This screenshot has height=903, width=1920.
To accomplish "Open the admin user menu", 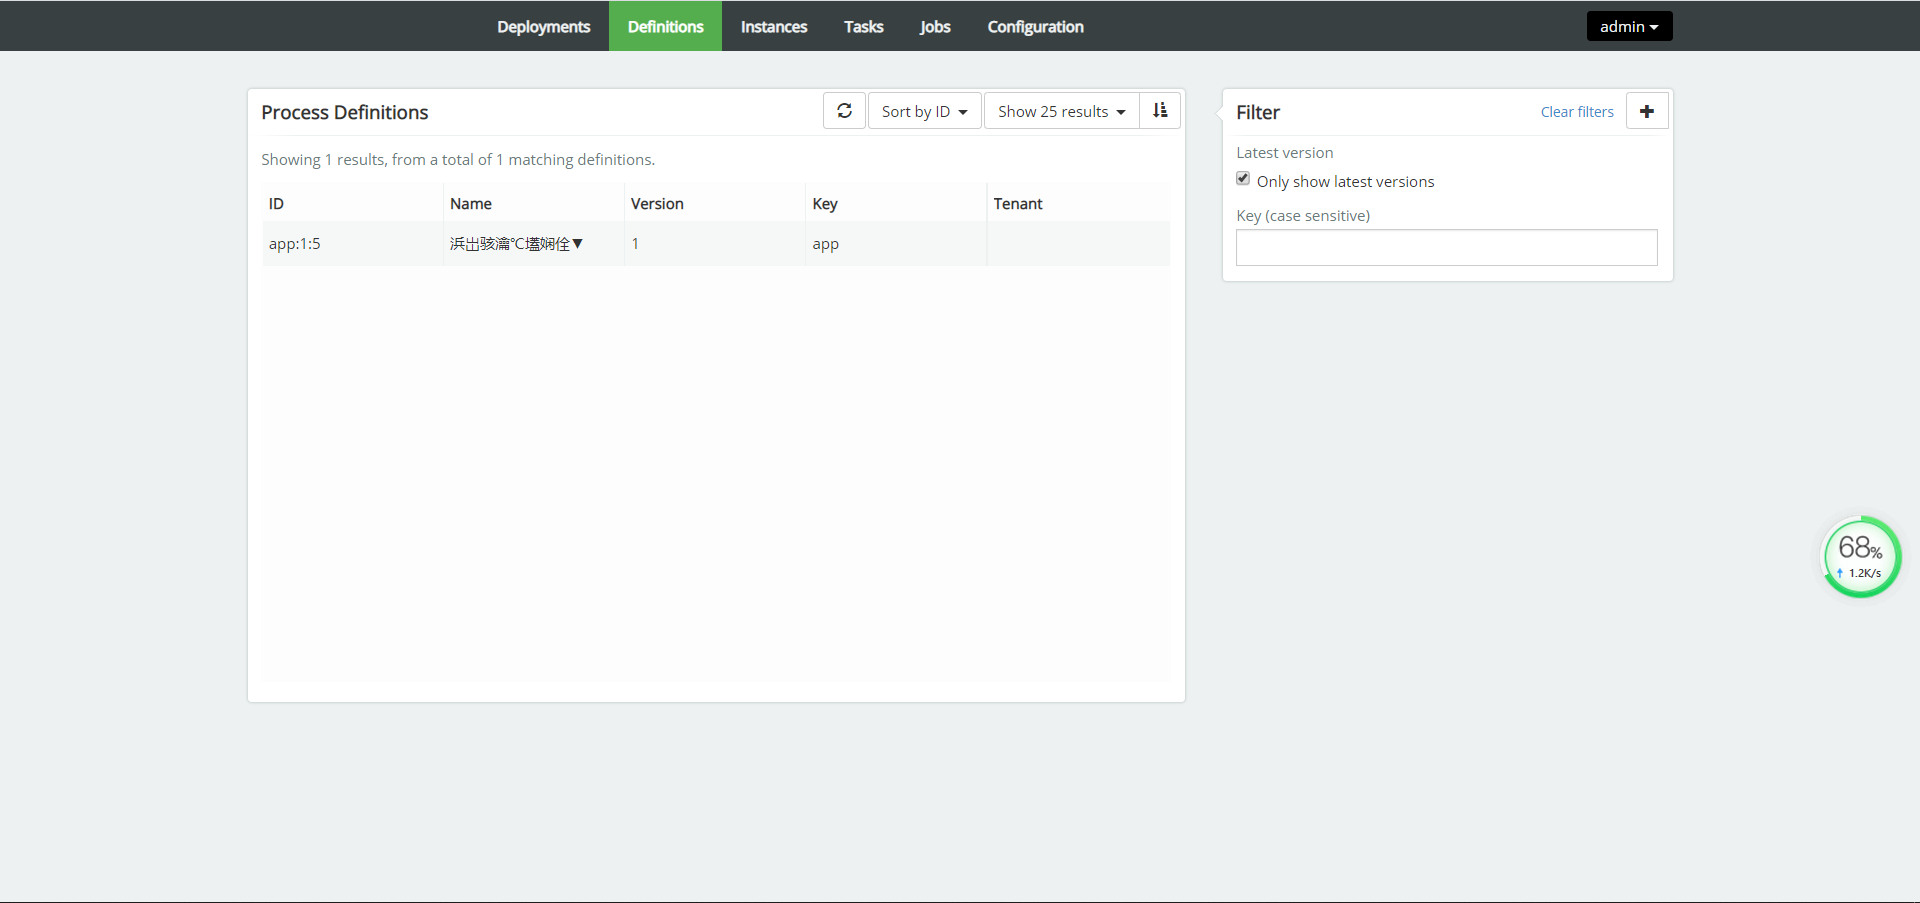I will (1629, 26).
